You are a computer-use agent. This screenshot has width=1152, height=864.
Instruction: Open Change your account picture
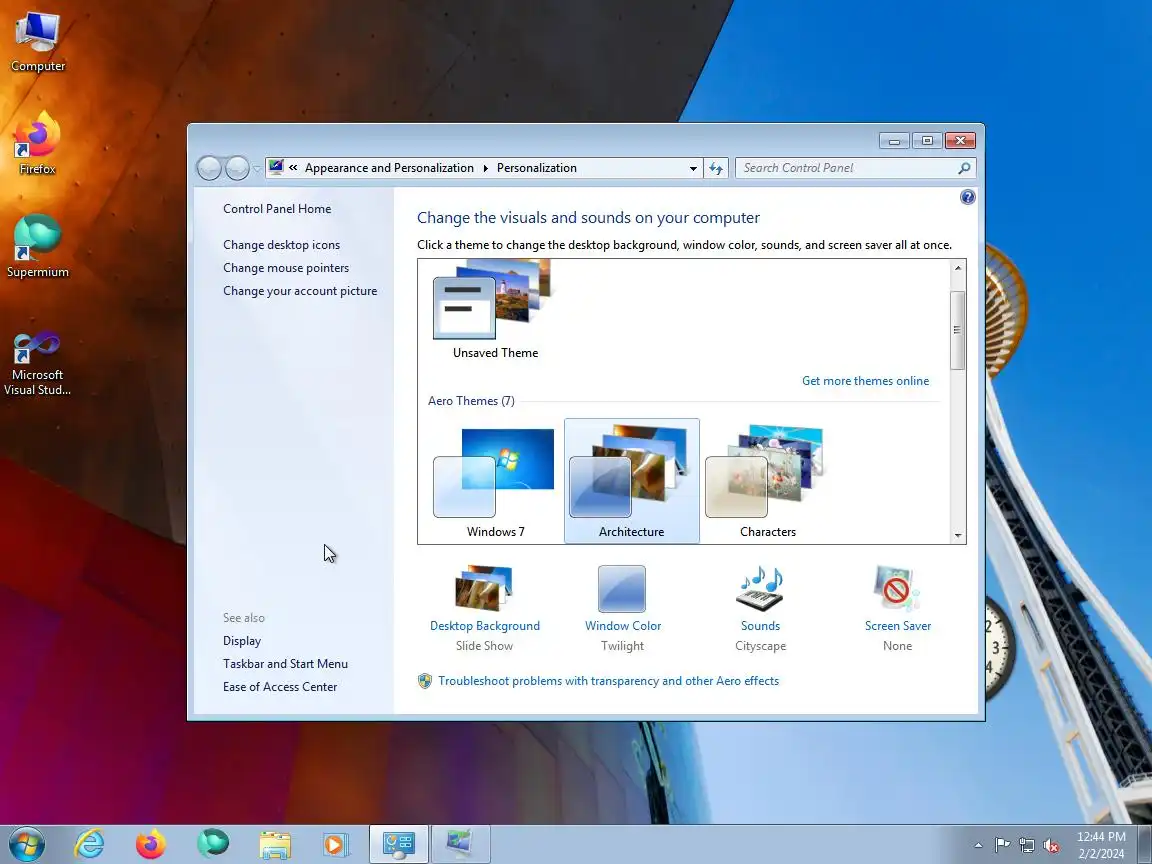tap(300, 291)
